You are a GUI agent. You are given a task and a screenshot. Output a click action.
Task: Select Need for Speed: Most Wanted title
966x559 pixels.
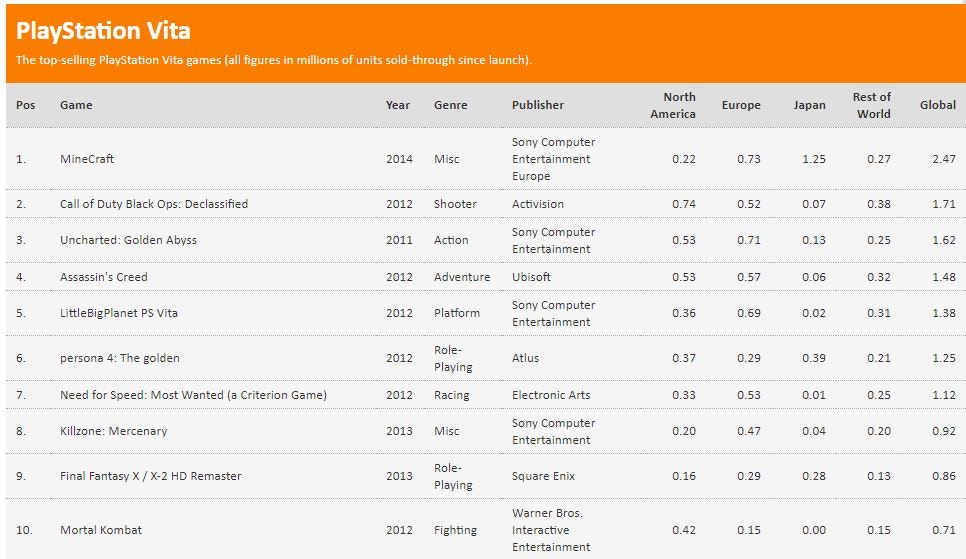[x=193, y=395]
